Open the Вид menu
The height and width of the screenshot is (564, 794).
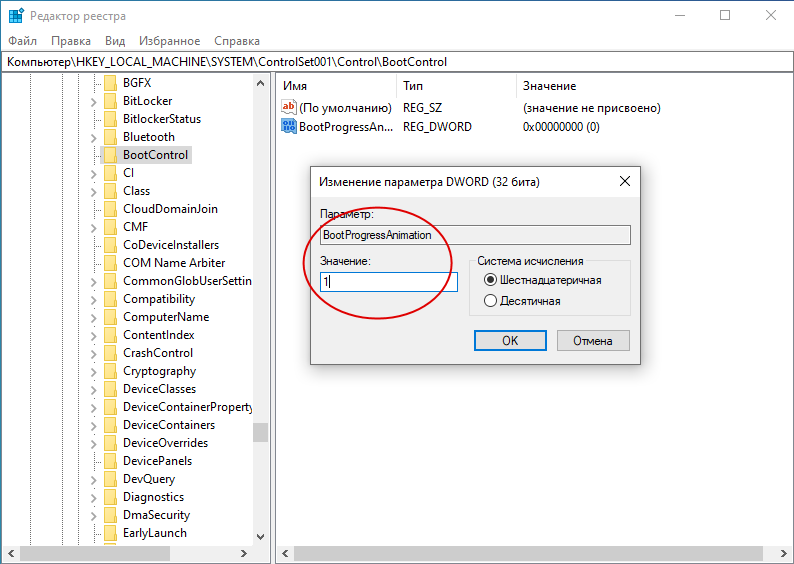[115, 41]
